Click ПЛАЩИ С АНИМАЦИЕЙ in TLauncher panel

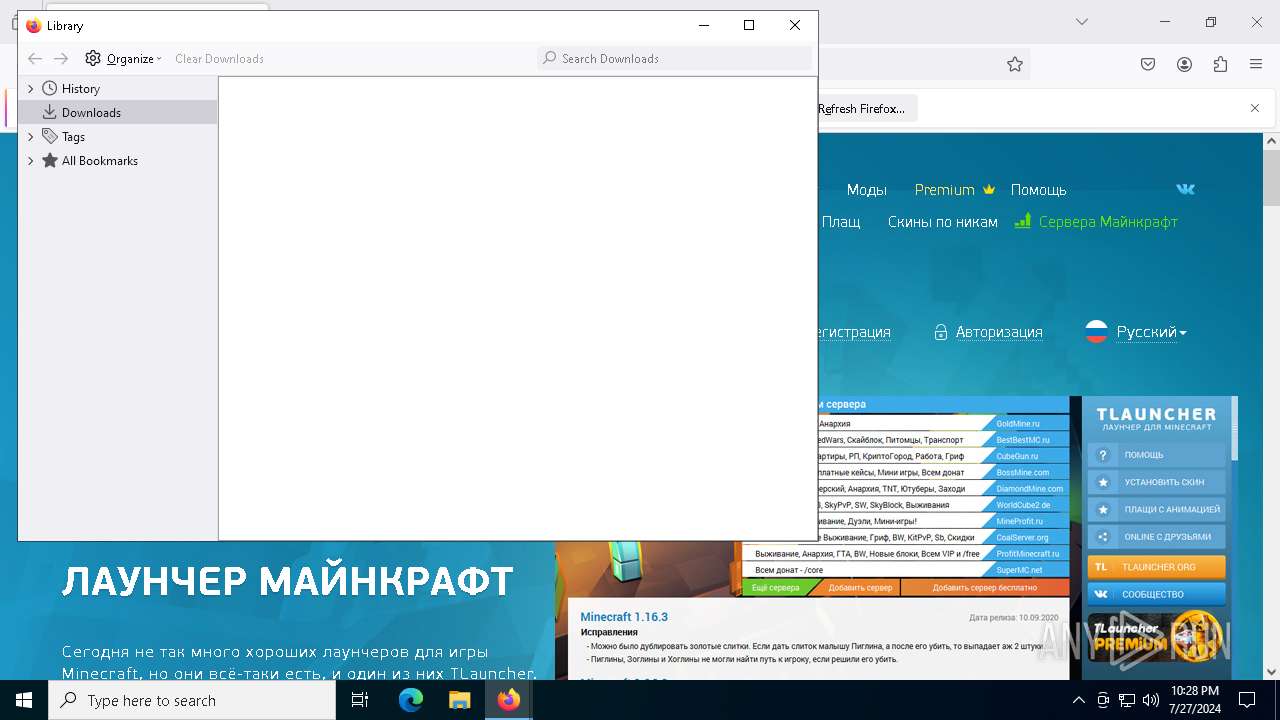tap(1157, 509)
